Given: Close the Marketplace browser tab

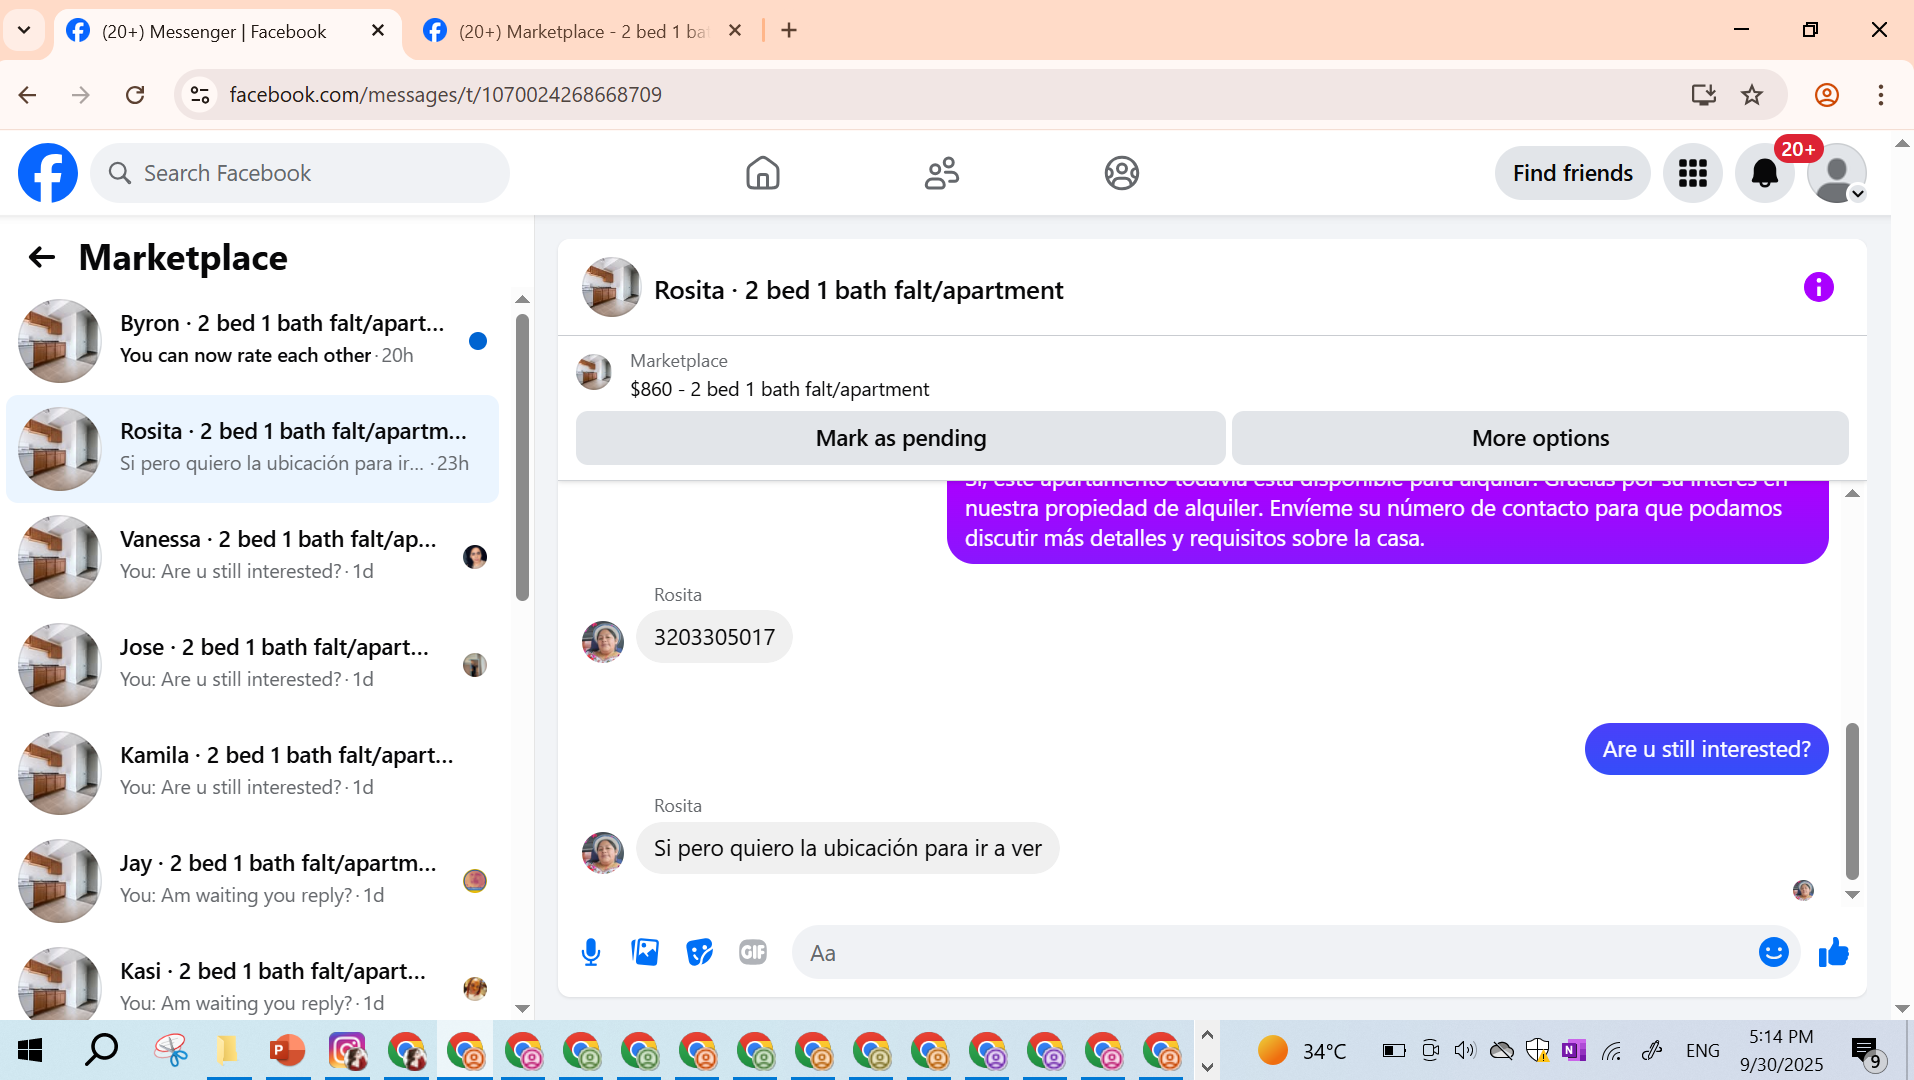Looking at the screenshot, I should click(735, 31).
